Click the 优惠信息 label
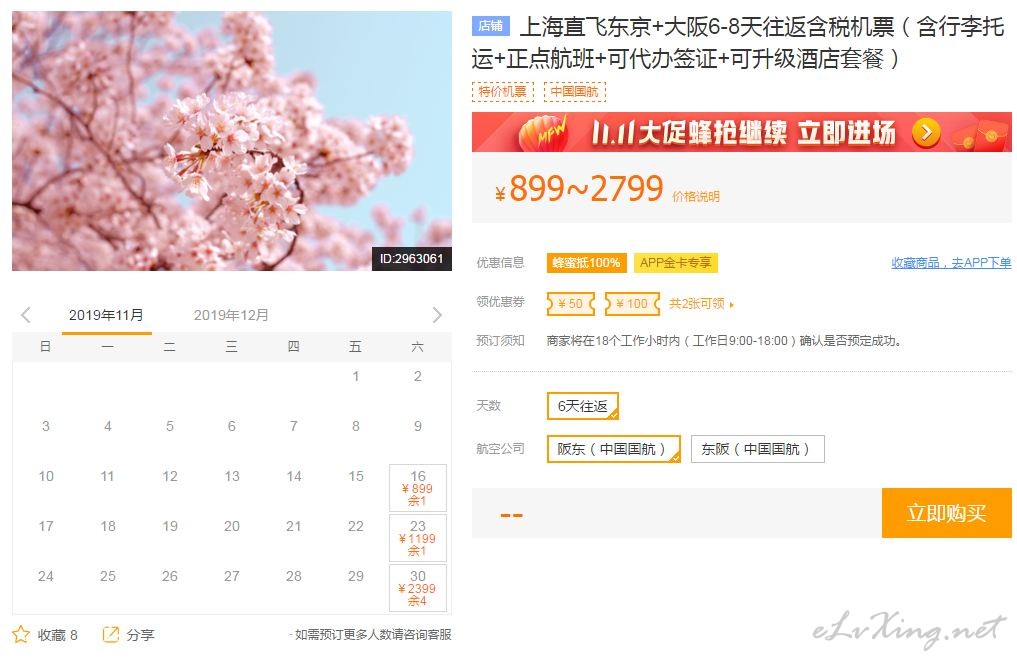This screenshot has width=1017, height=663. [x=500, y=263]
